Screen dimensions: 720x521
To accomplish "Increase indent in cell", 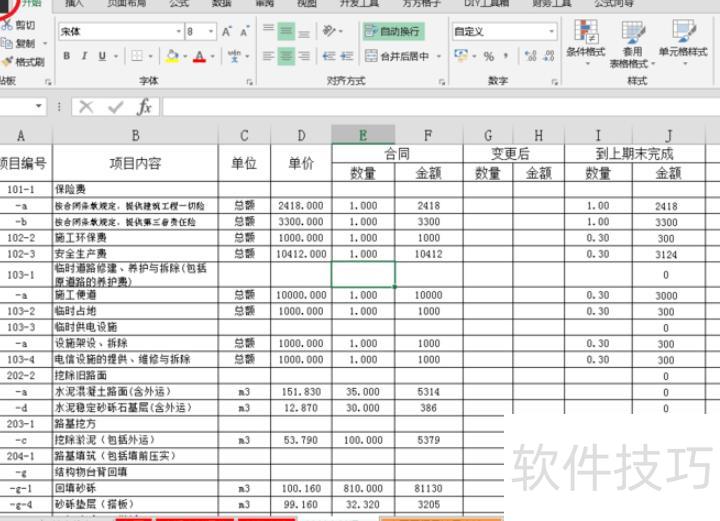I will [x=347, y=56].
